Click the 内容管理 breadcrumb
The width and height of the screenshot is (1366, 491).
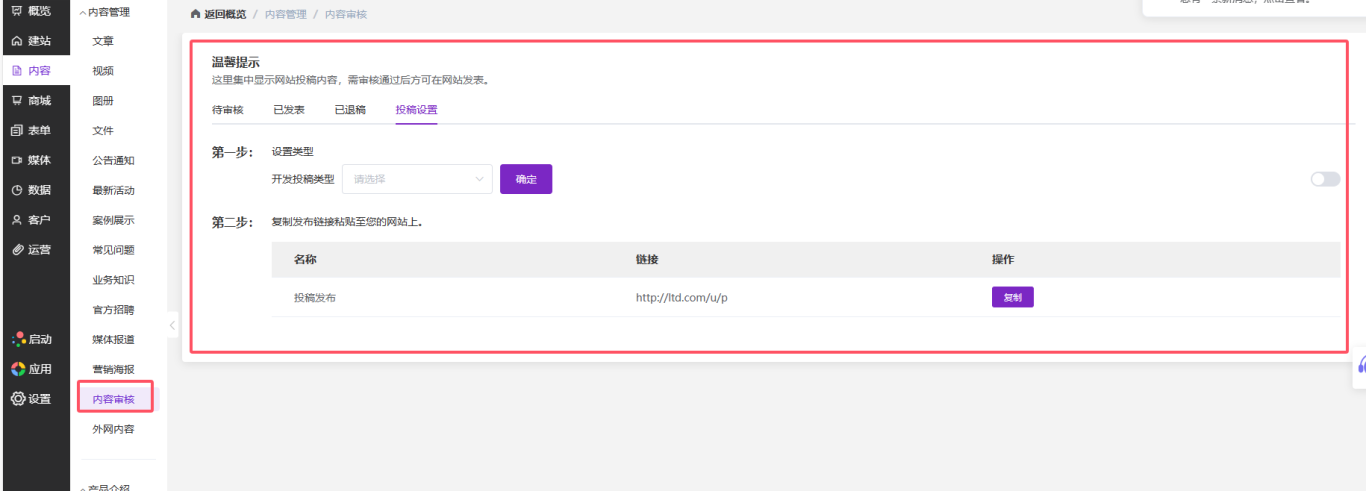click(x=286, y=15)
